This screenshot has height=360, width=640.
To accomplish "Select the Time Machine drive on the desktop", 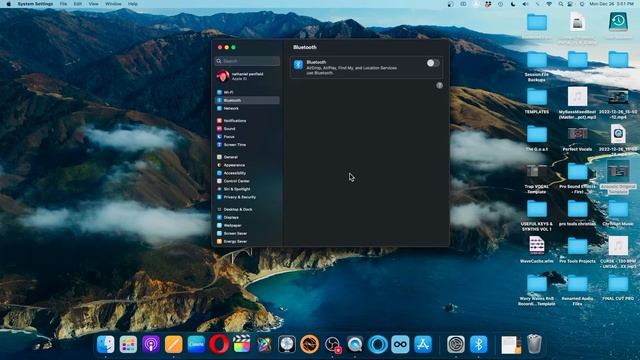I will (x=618, y=25).
